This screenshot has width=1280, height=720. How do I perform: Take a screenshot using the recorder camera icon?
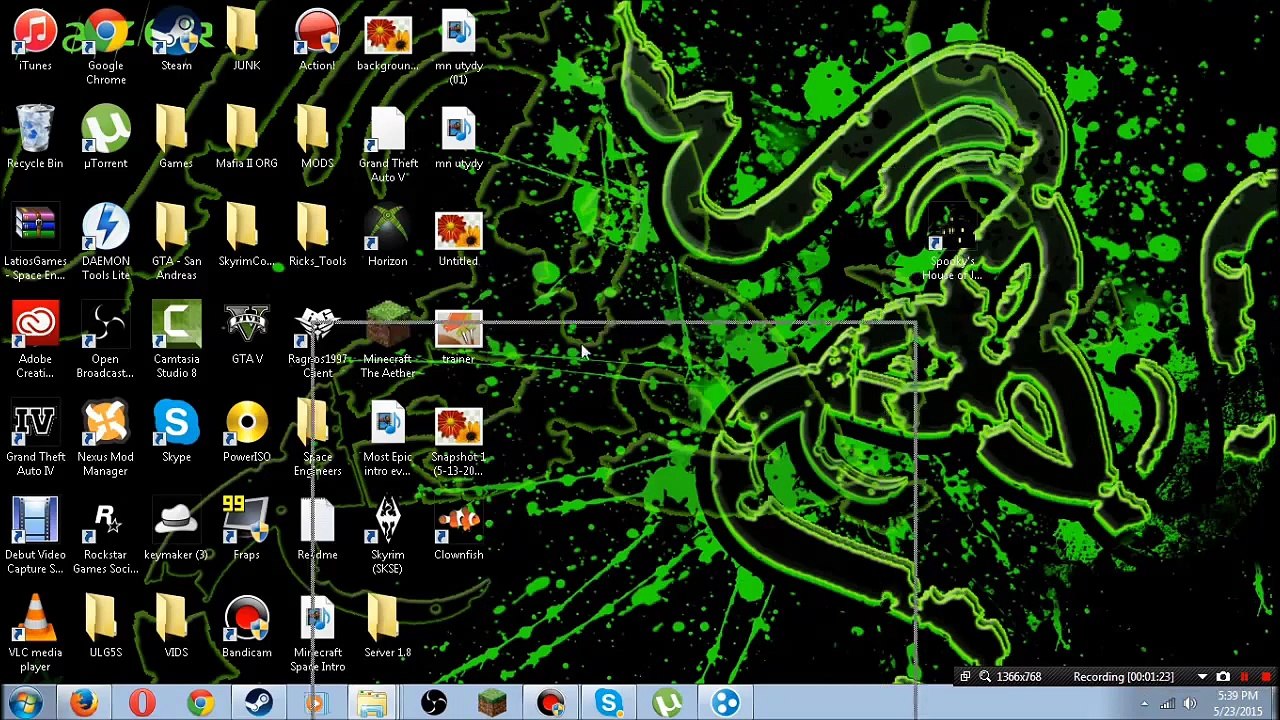[x=1223, y=677]
